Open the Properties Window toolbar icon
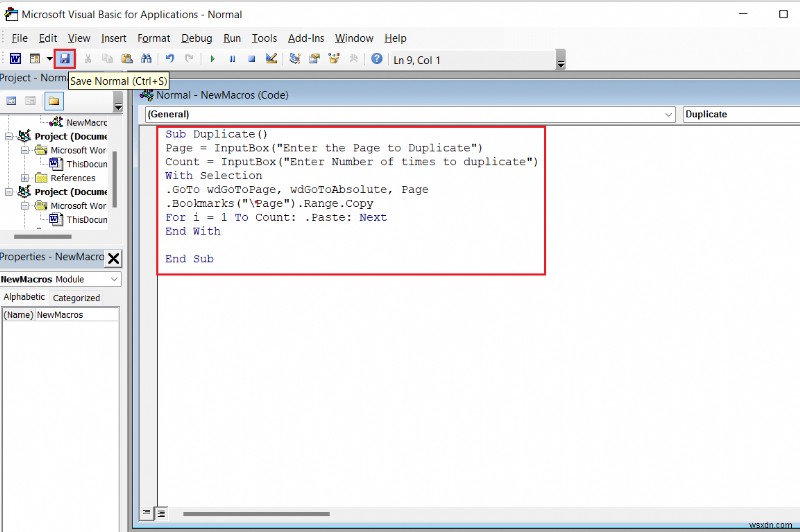The image size is (800, 532). (314, 59)
